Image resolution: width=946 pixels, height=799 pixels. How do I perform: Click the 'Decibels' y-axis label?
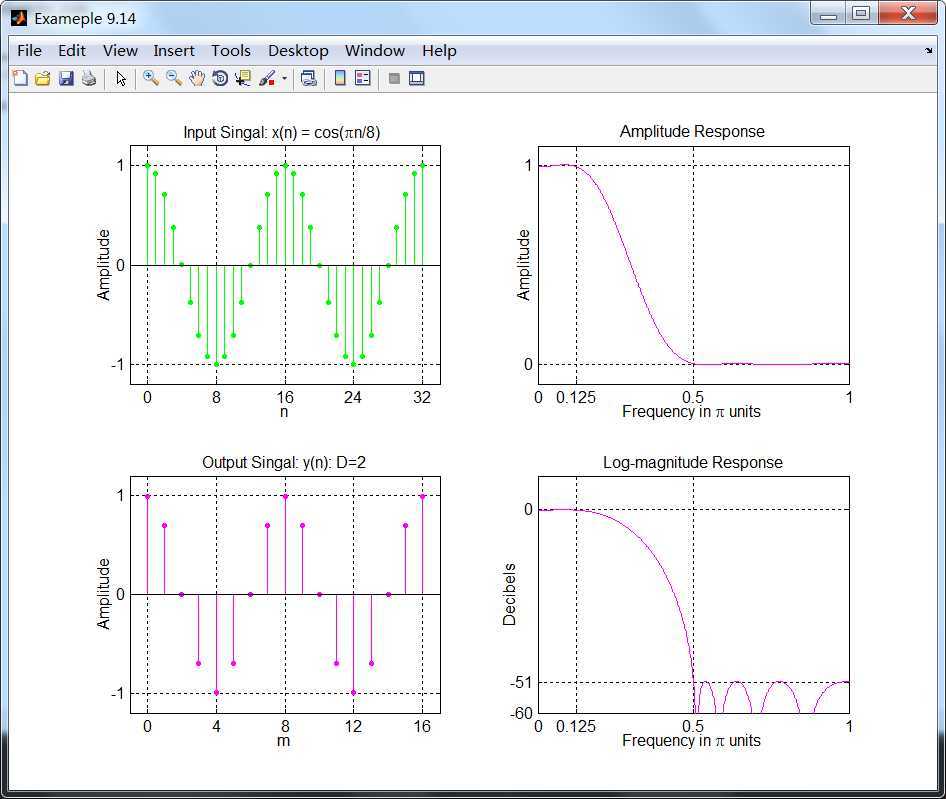(509, 594)
